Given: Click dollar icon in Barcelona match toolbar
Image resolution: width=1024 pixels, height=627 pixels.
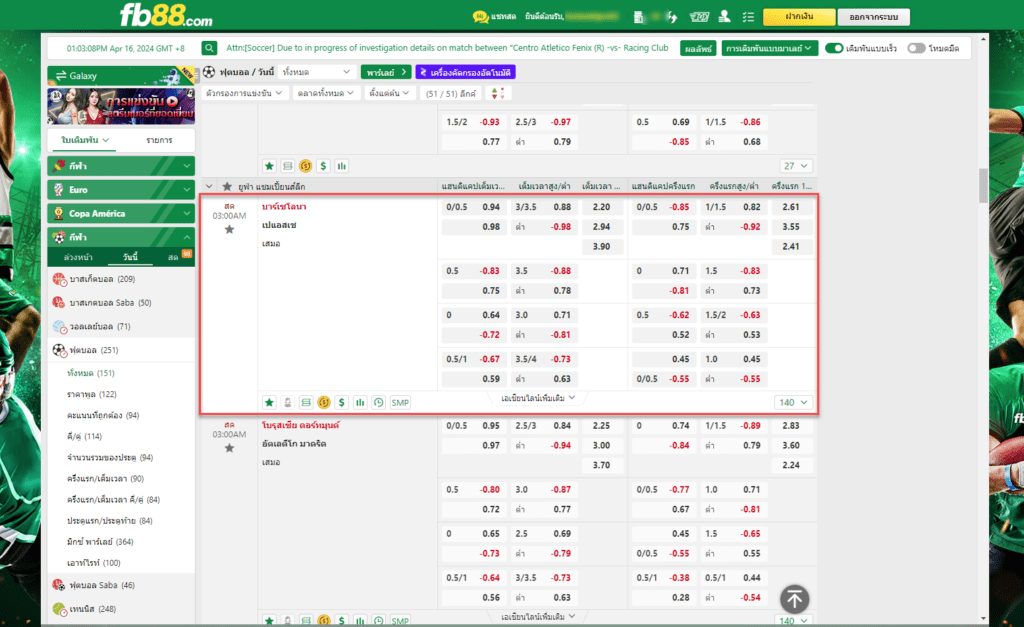Looking at the screenshot, I should [x=342, y=402].
